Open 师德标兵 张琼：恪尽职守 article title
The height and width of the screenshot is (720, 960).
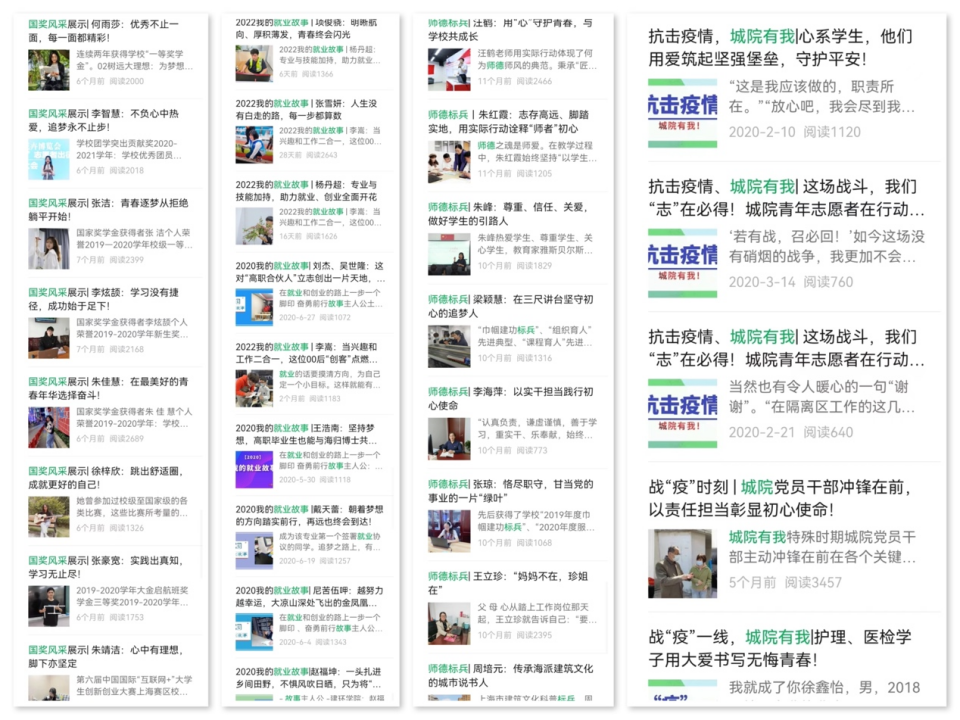511,491
